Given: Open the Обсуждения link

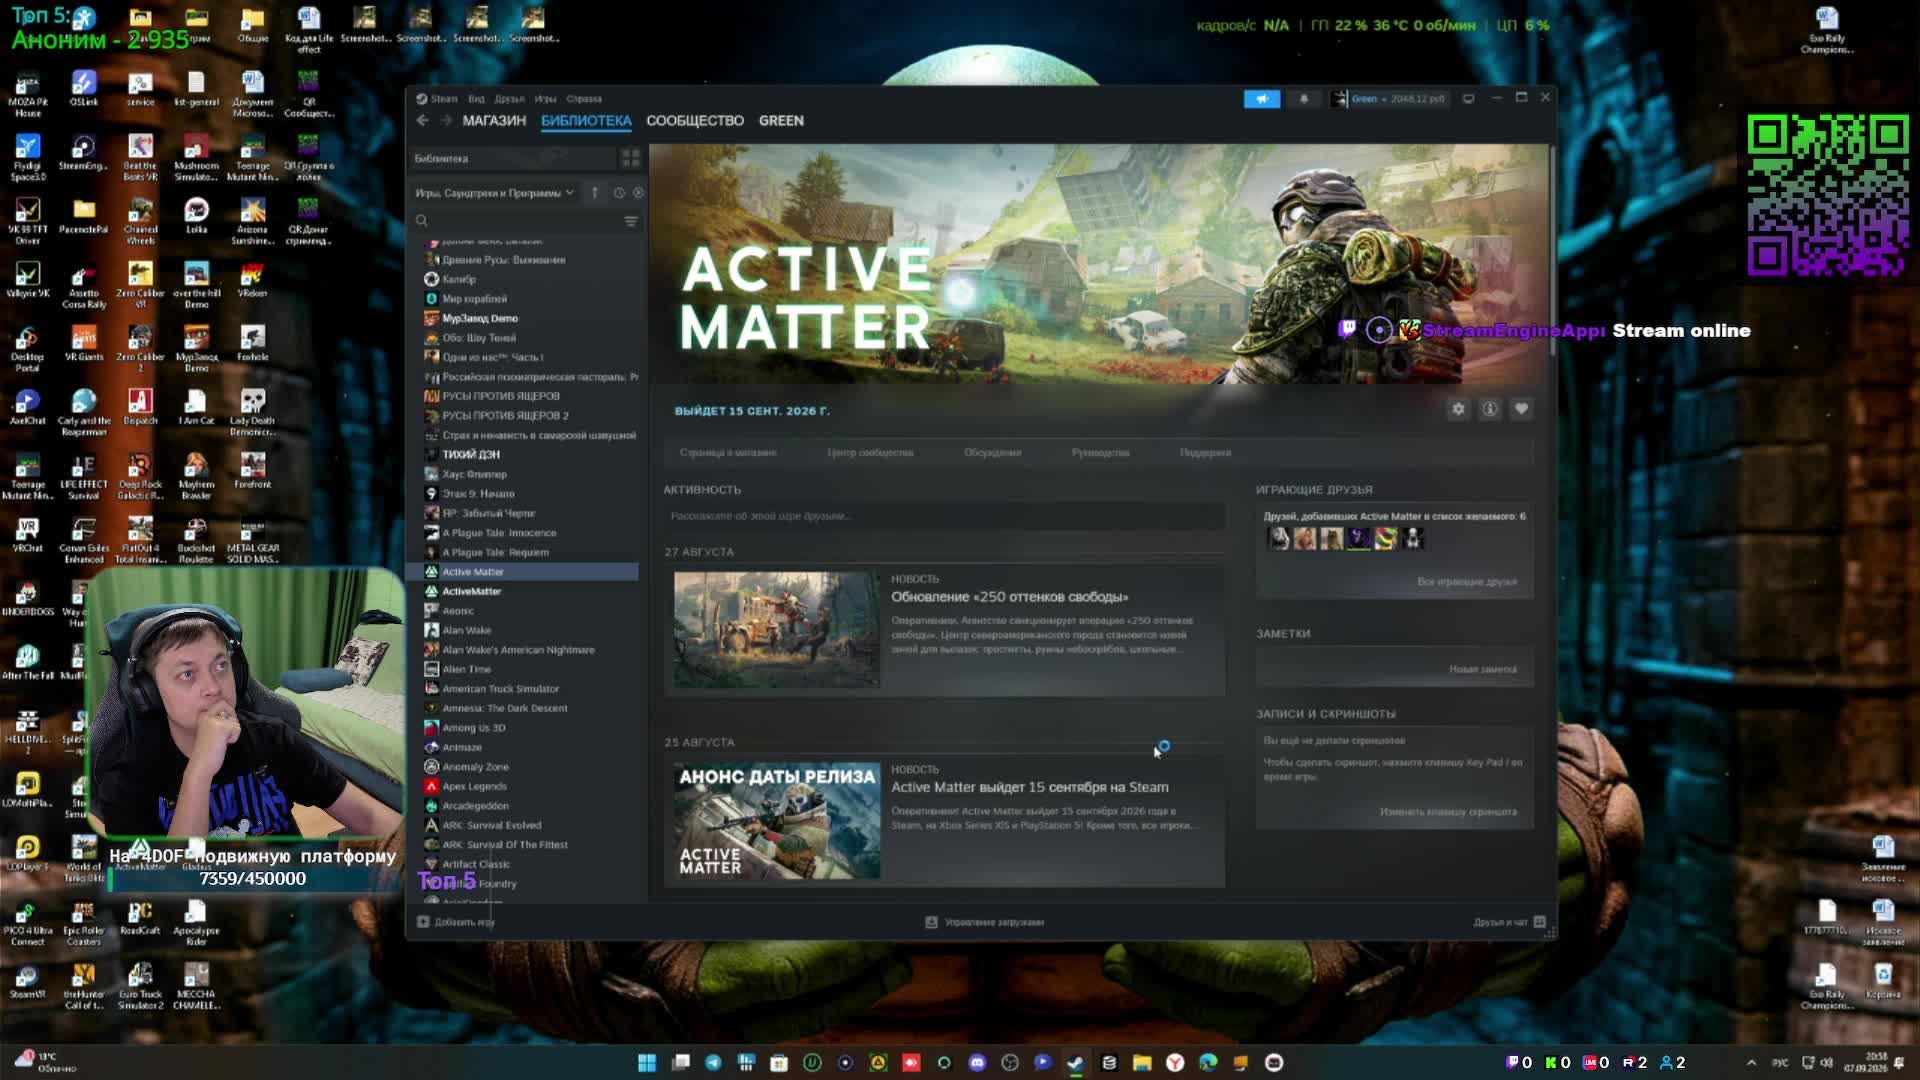Looking at the screenshot, I should pos(992,453).
